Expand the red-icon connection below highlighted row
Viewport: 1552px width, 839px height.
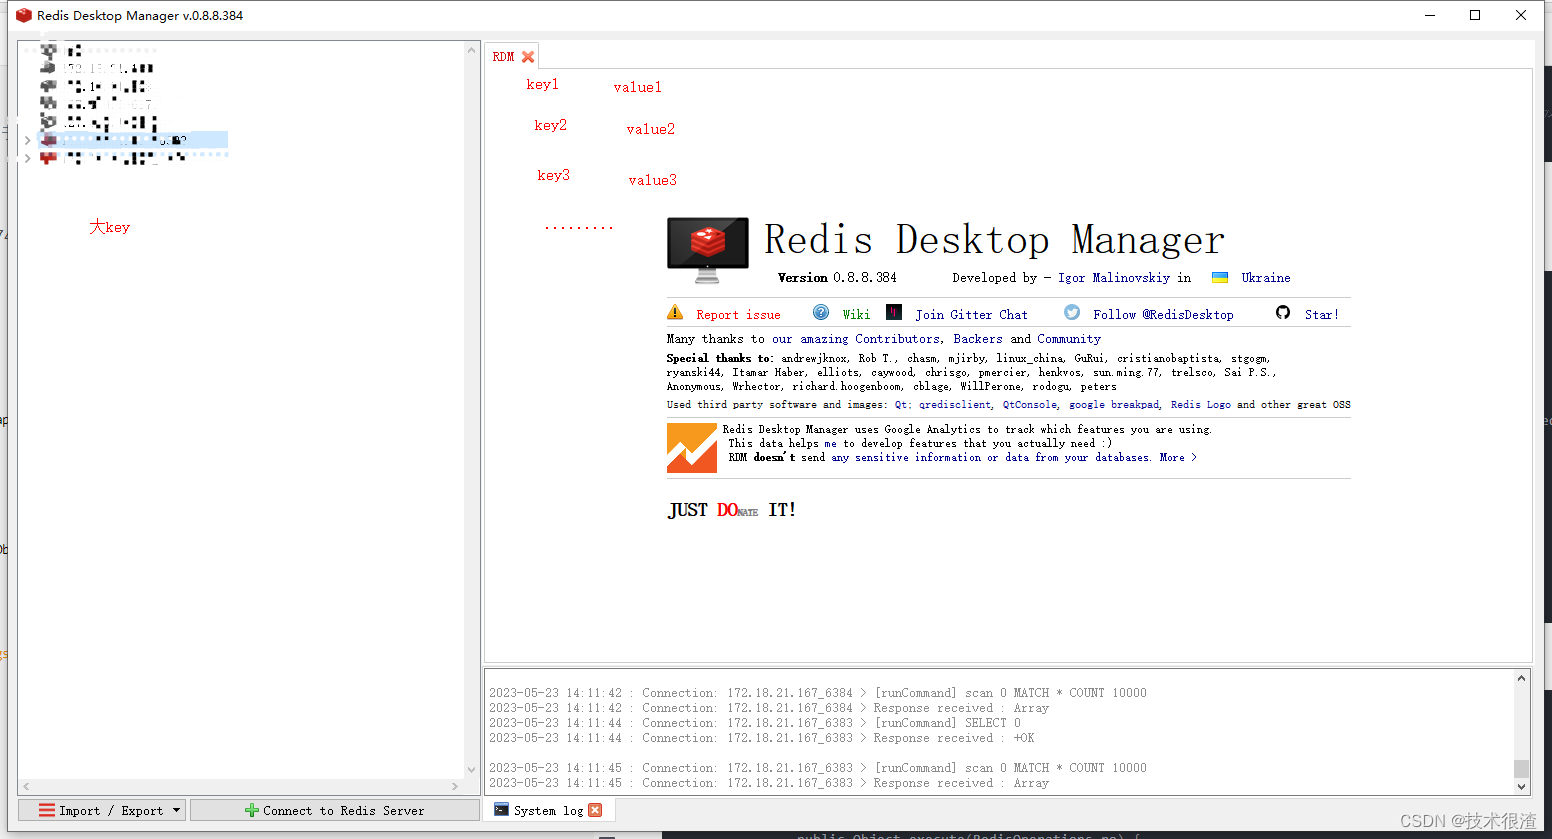click(28, 158)
